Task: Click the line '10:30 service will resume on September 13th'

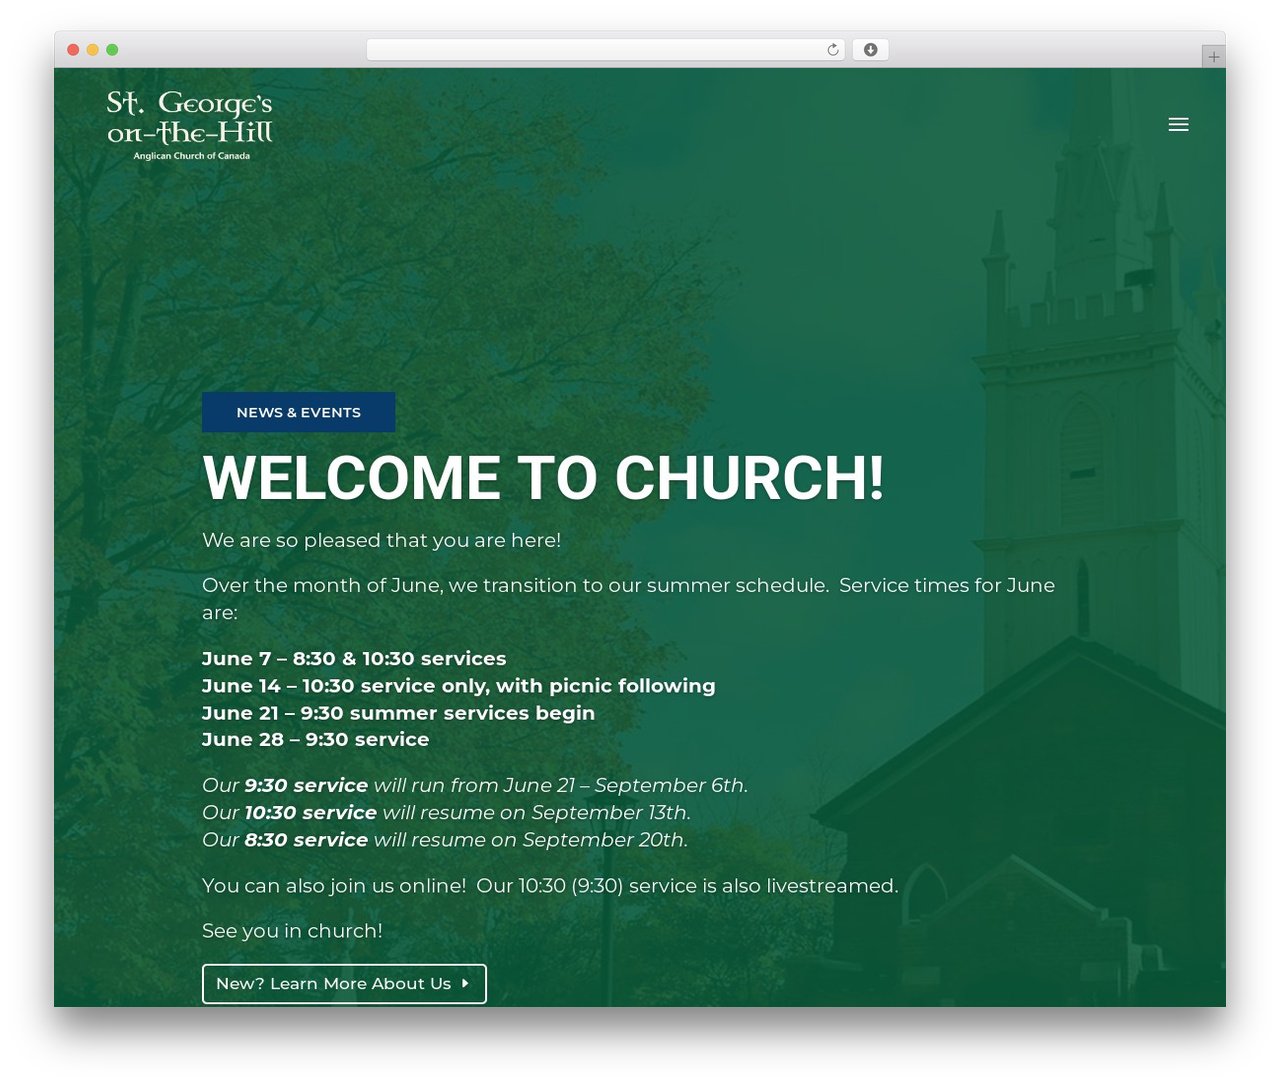Action: (x=446, y=812)
